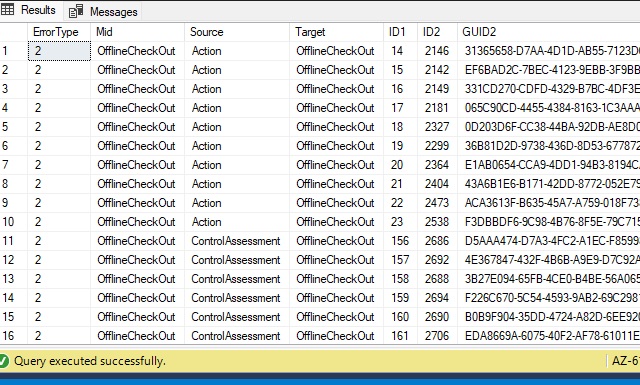
Task: Click GUID2 cell starting 3B27E094-65FB
Action: pyautogui.click(x=549, y=279)
